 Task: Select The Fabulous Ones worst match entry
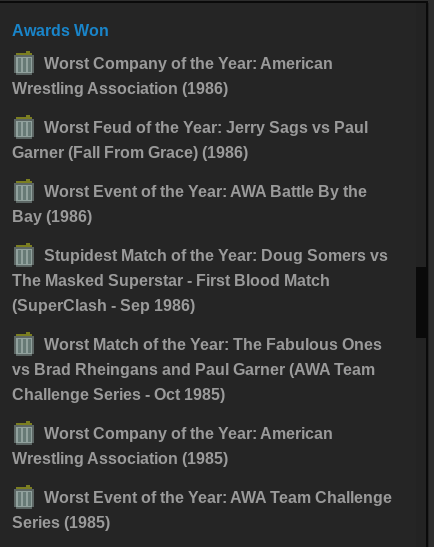(x=197, y=369)
